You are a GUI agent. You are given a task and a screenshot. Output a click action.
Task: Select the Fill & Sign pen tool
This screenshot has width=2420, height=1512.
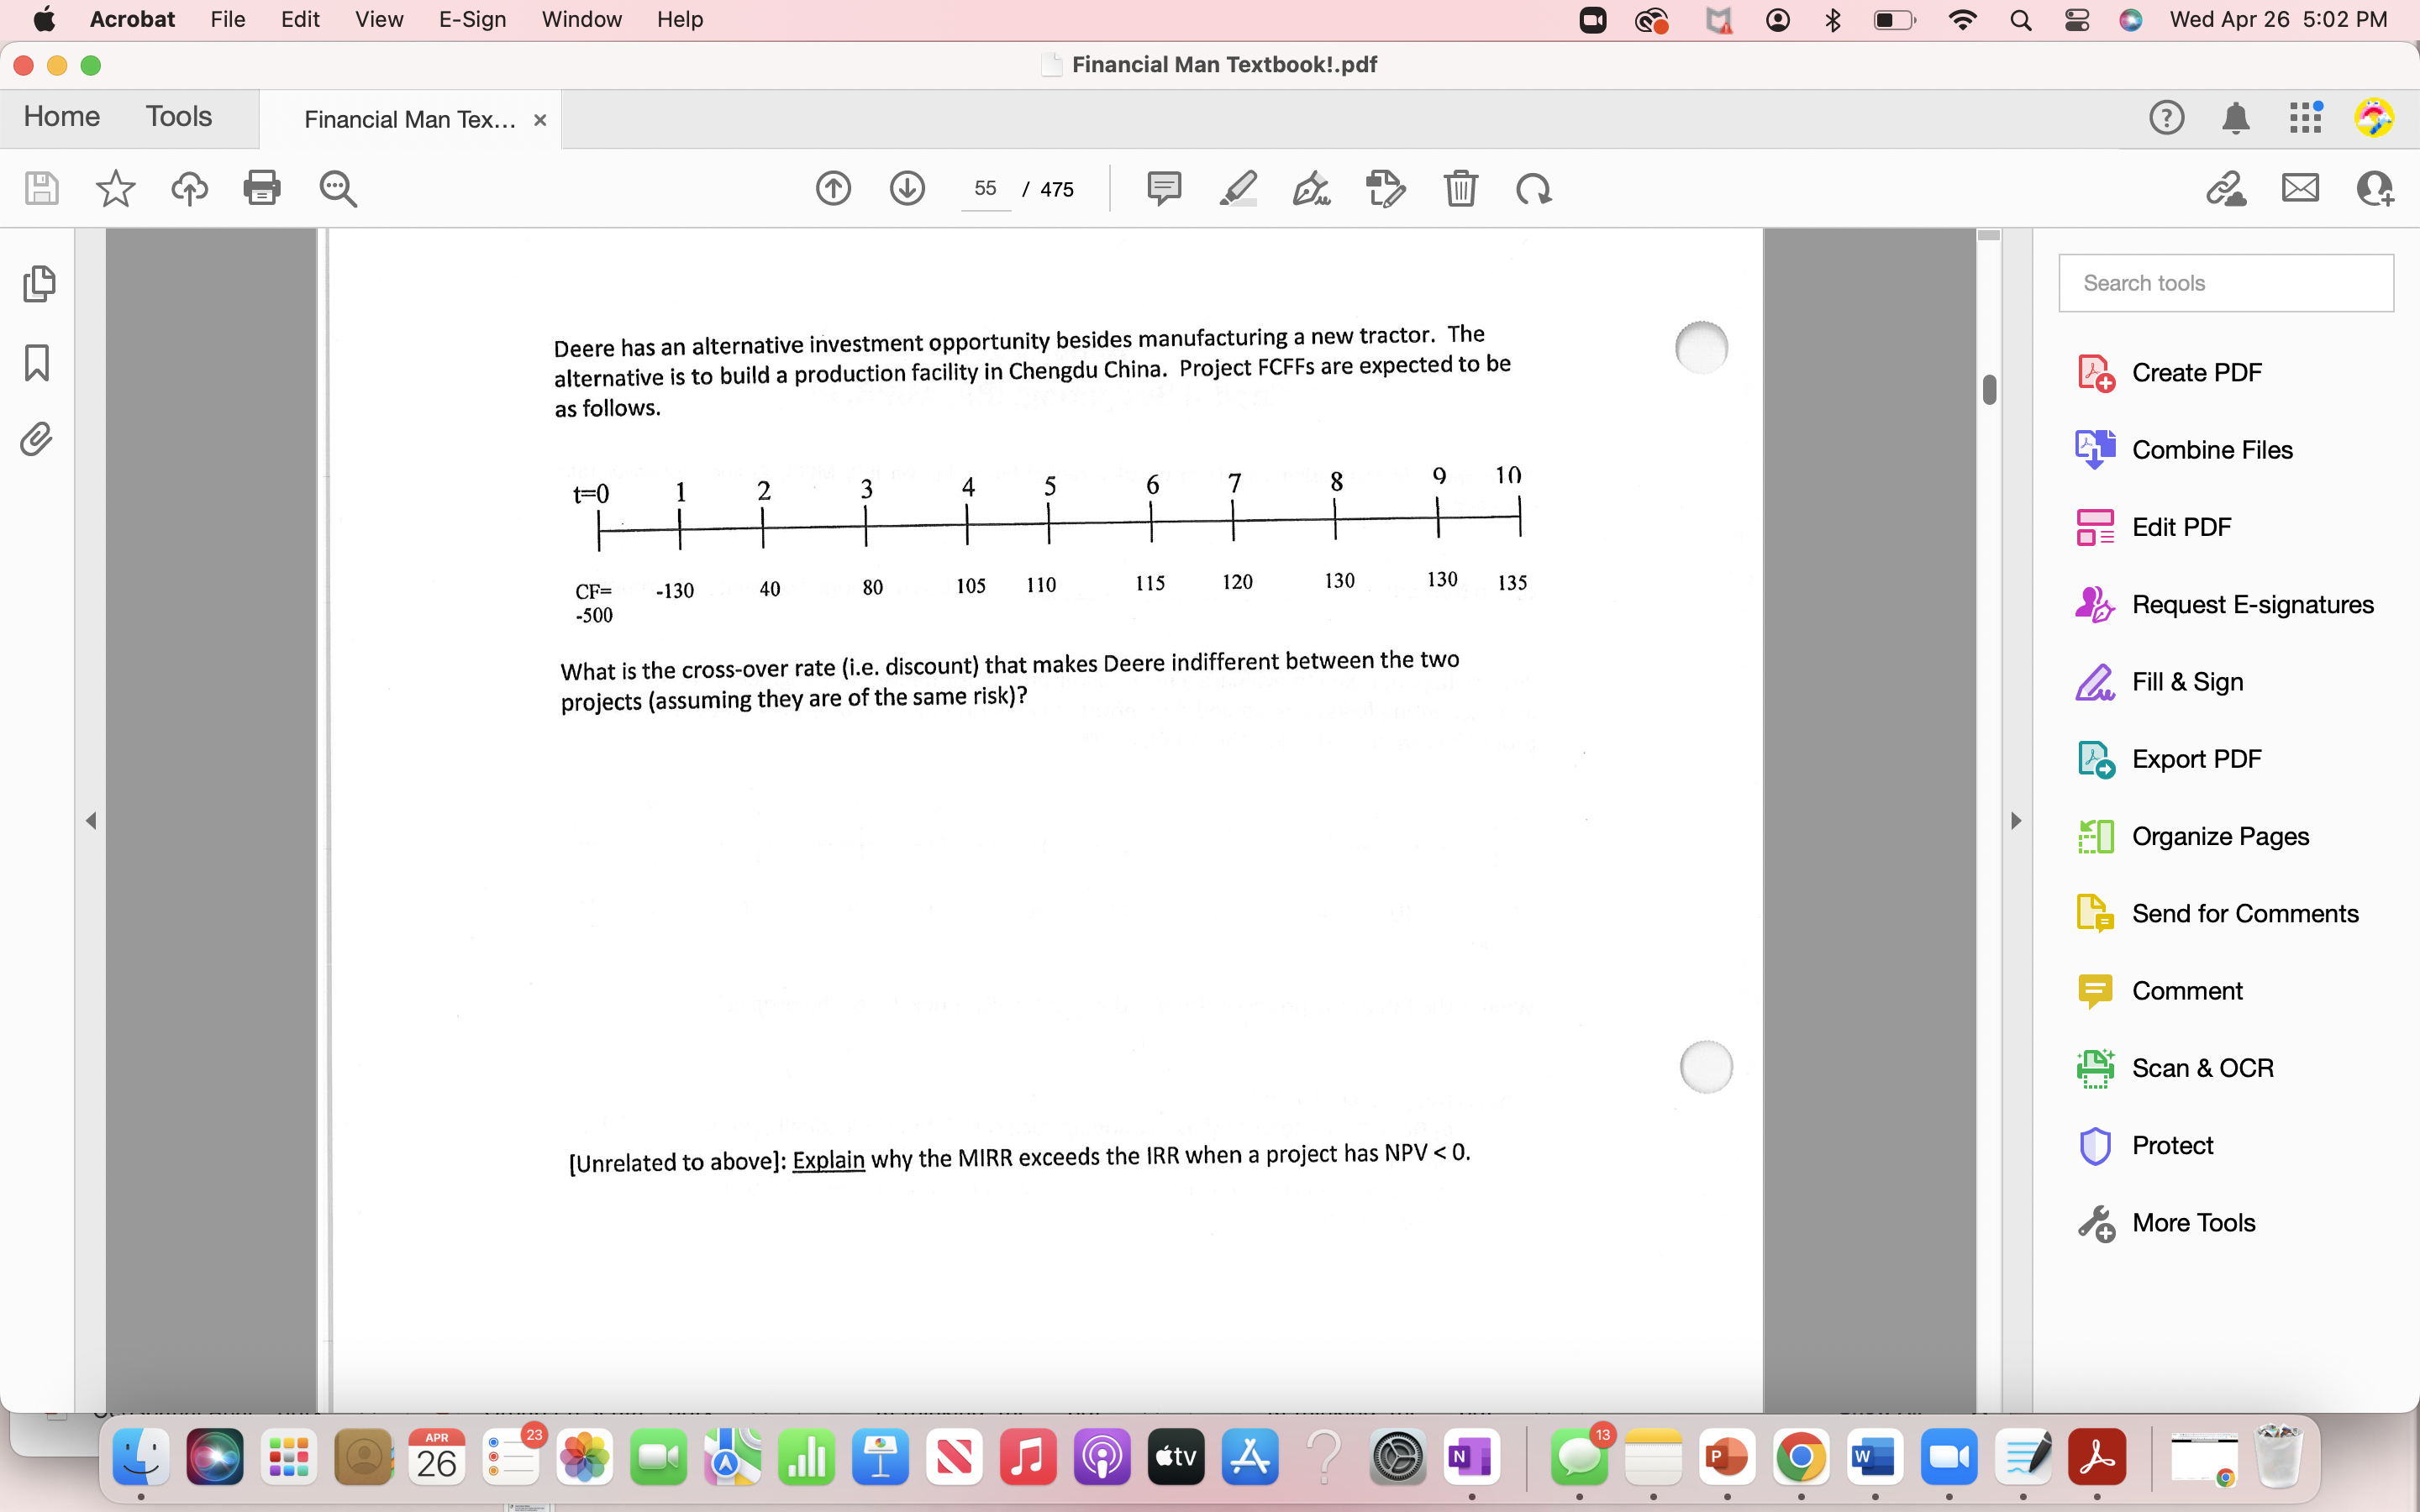coord(1311,188)
